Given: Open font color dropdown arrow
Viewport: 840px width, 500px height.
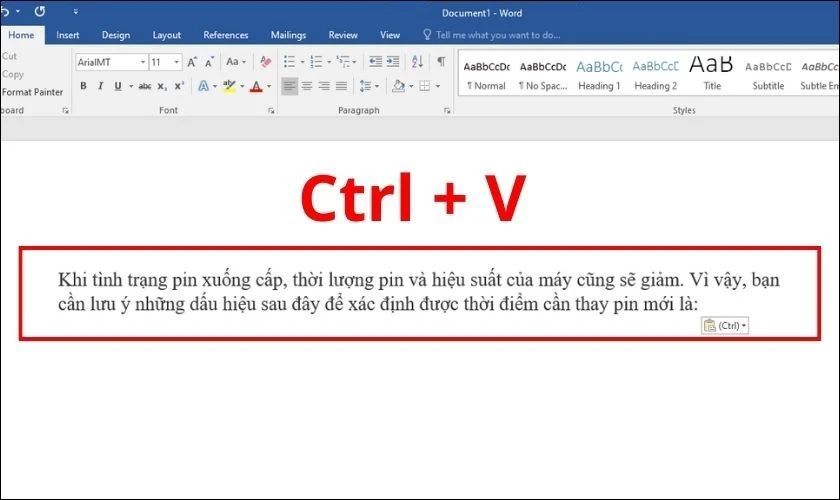Looking at the screenshot, I should 269,86.
